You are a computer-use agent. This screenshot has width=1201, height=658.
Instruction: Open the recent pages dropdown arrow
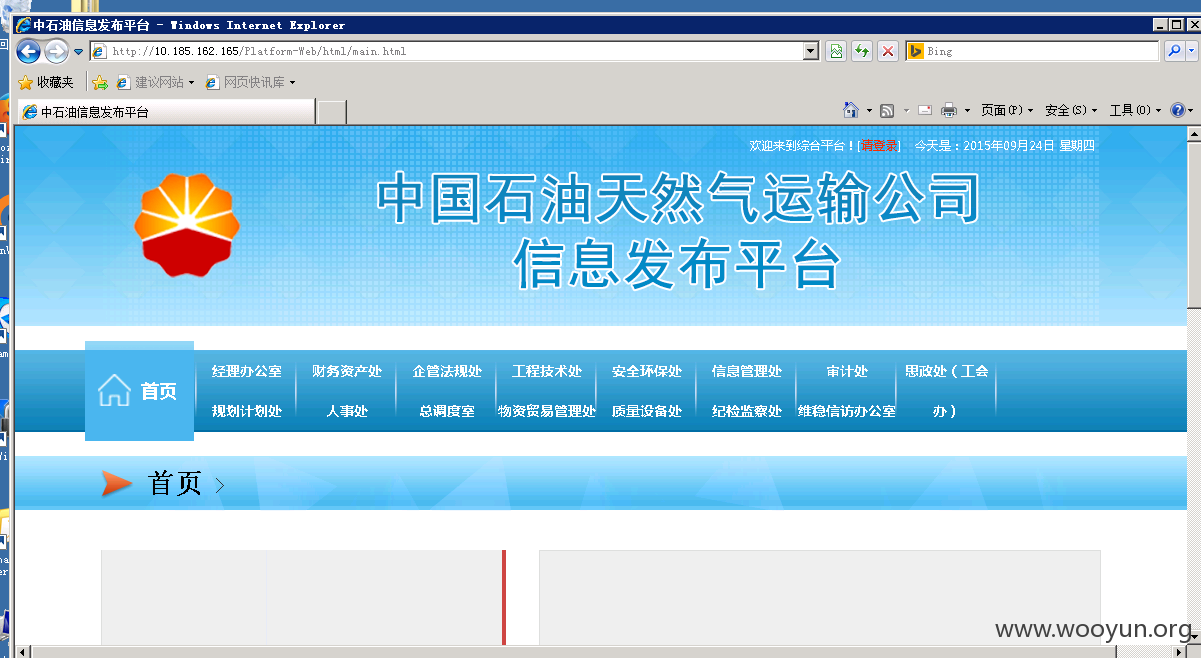[78, 52]
